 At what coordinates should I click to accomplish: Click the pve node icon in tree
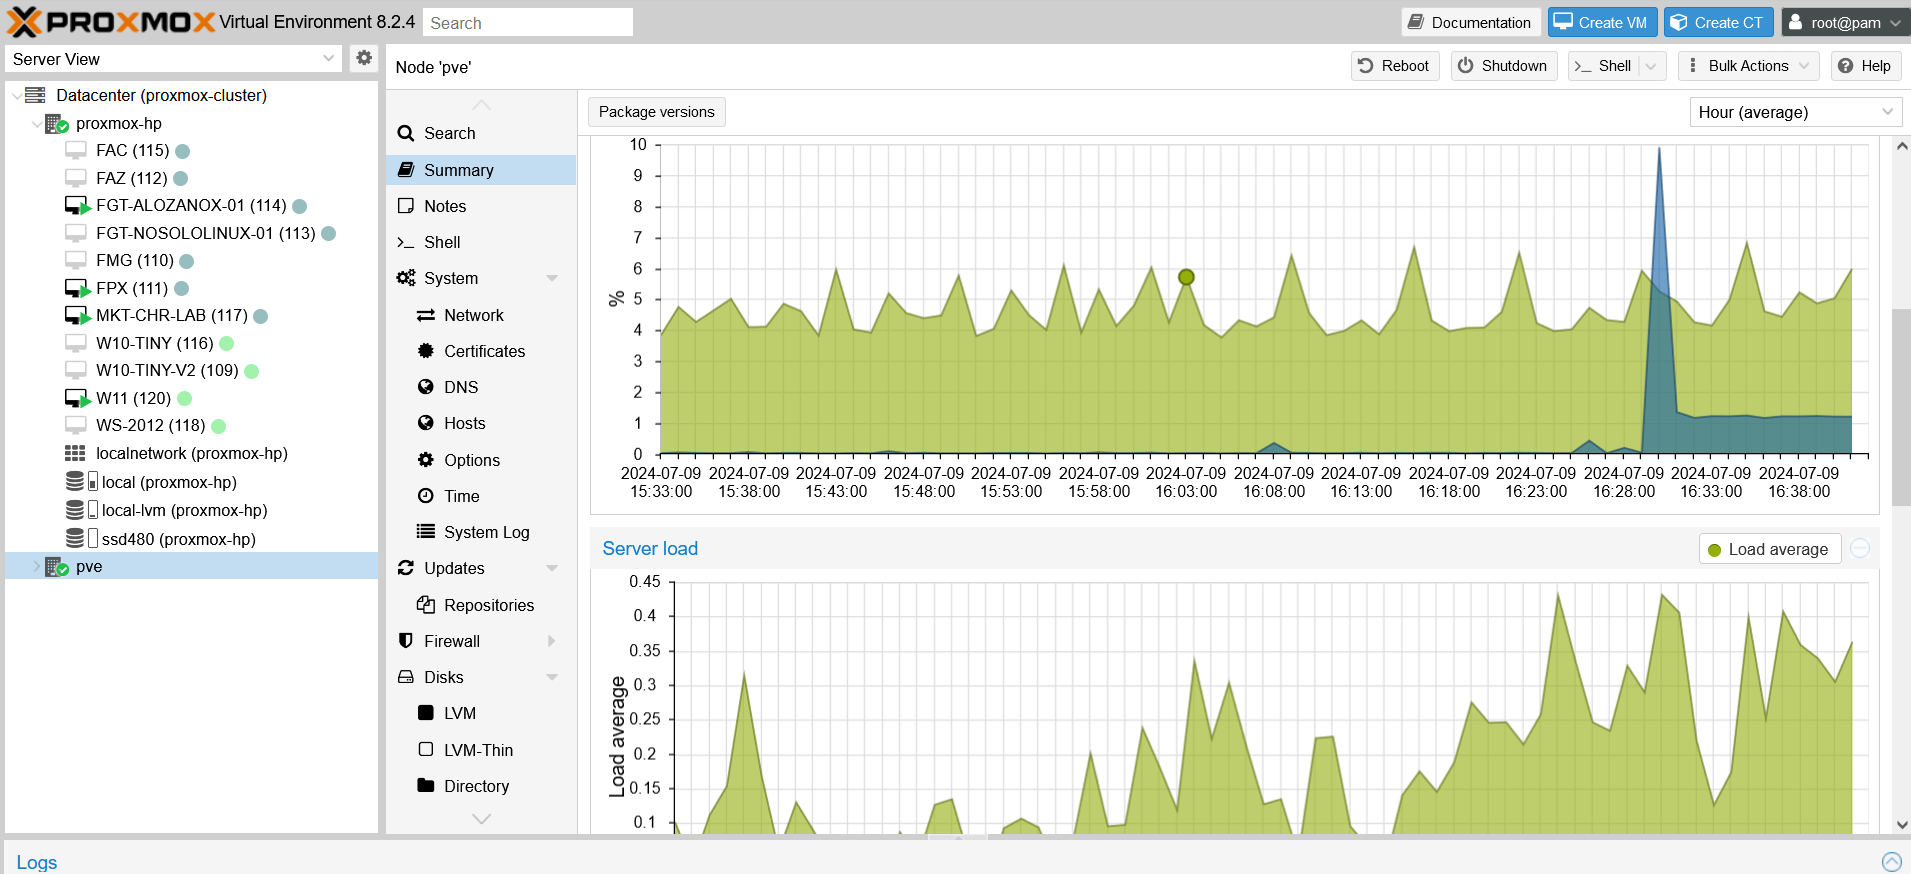[x=56, y=567]
